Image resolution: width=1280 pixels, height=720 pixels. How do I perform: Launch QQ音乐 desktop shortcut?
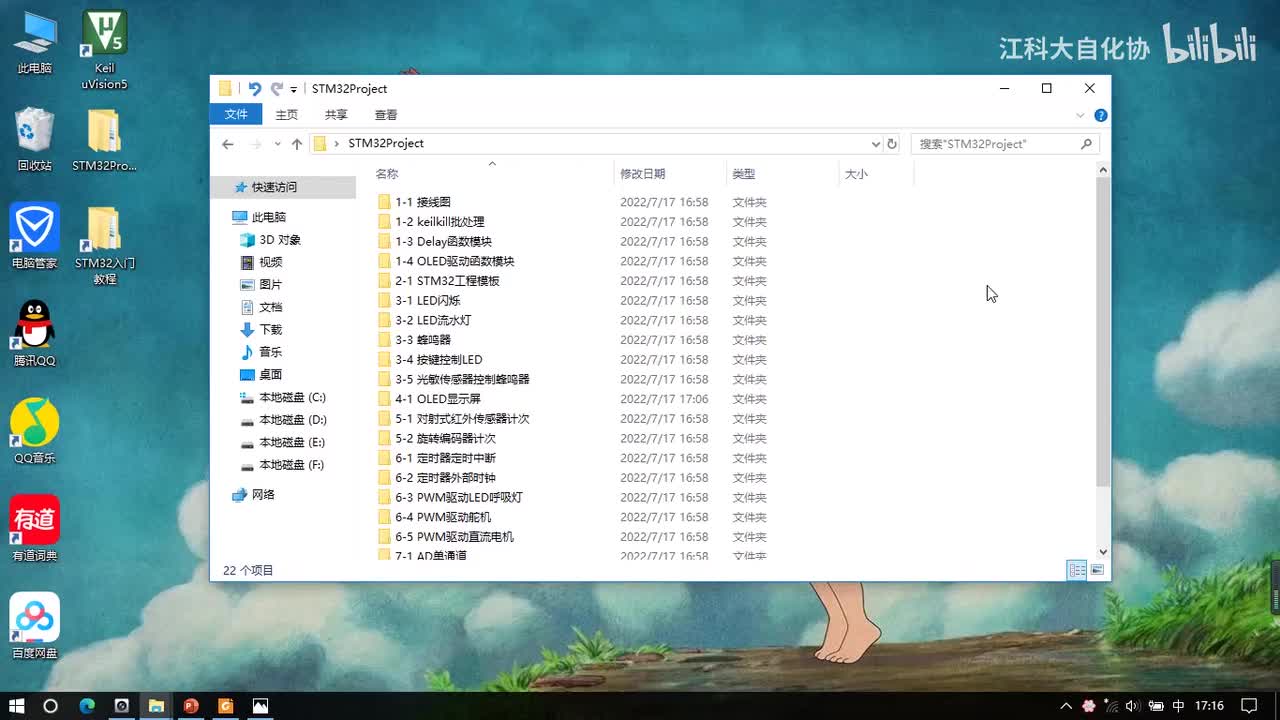tap(34, 432)
